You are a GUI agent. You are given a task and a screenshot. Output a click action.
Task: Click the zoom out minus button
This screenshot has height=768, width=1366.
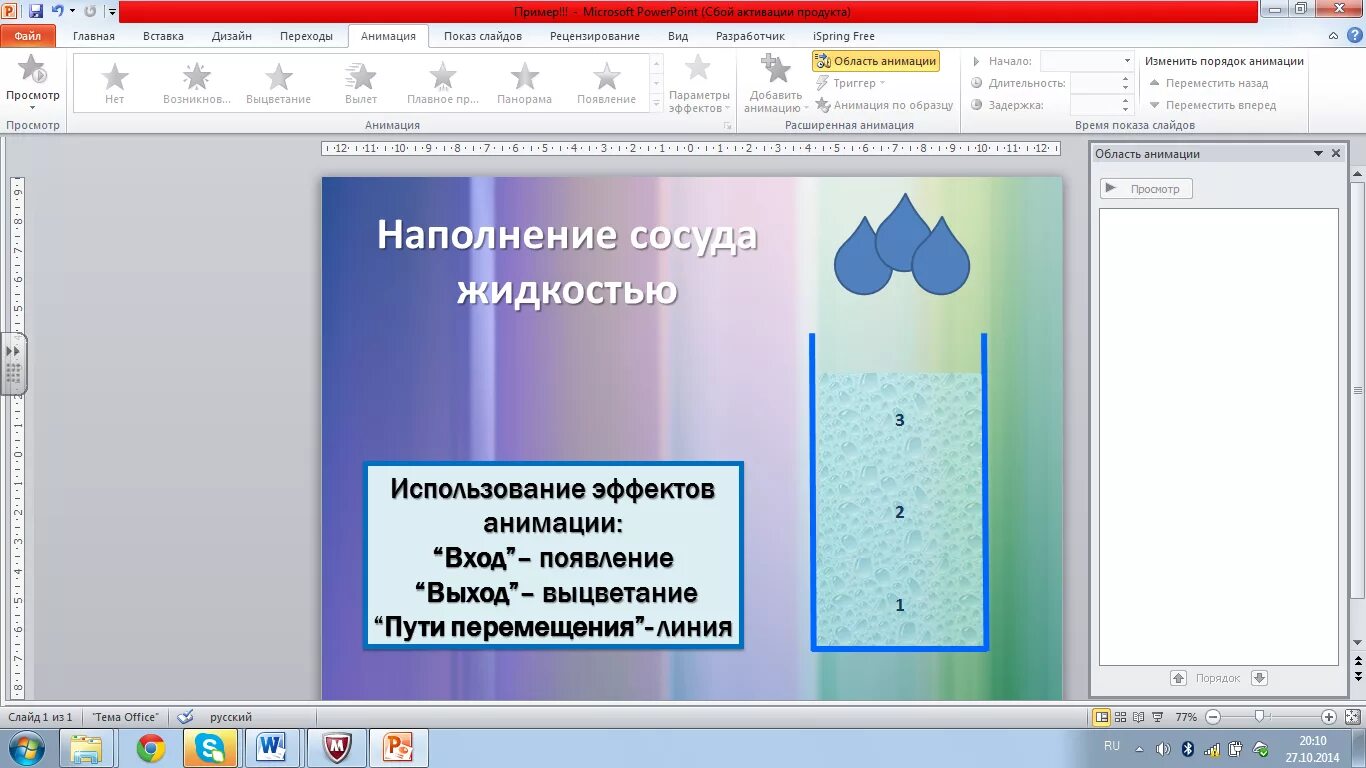tap(1212, 717)
